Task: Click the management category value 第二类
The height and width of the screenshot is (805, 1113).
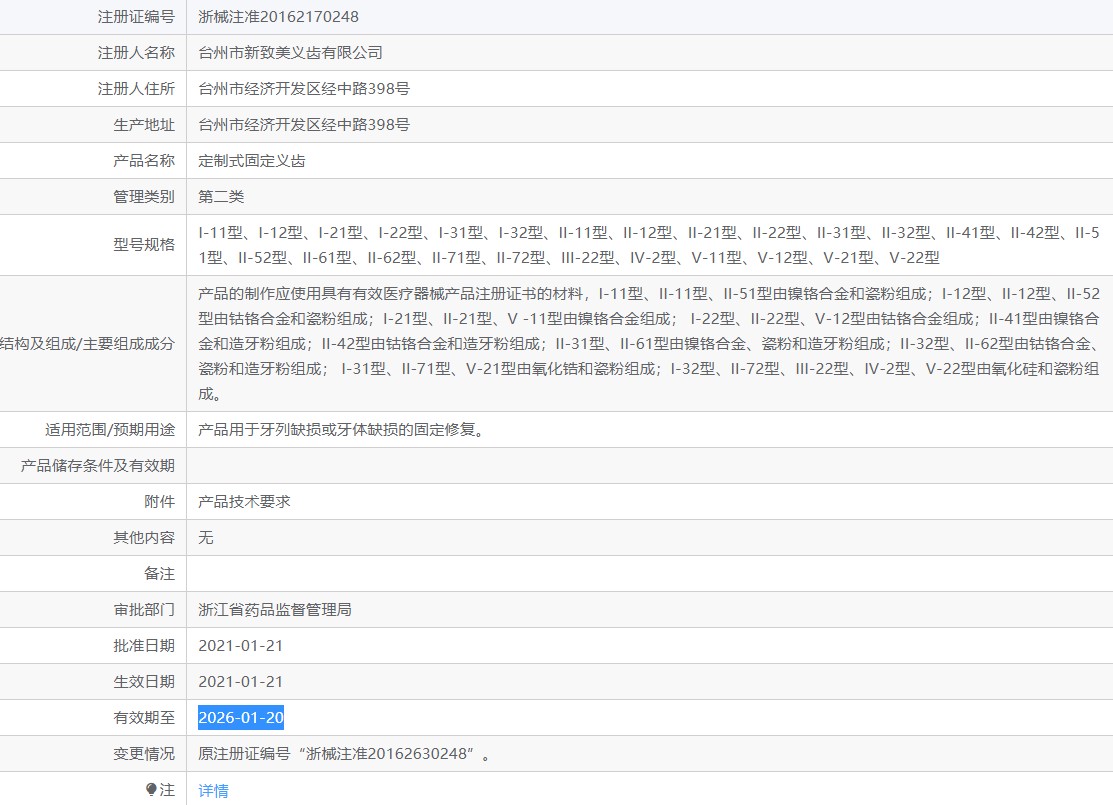Action: coord(221,197)
